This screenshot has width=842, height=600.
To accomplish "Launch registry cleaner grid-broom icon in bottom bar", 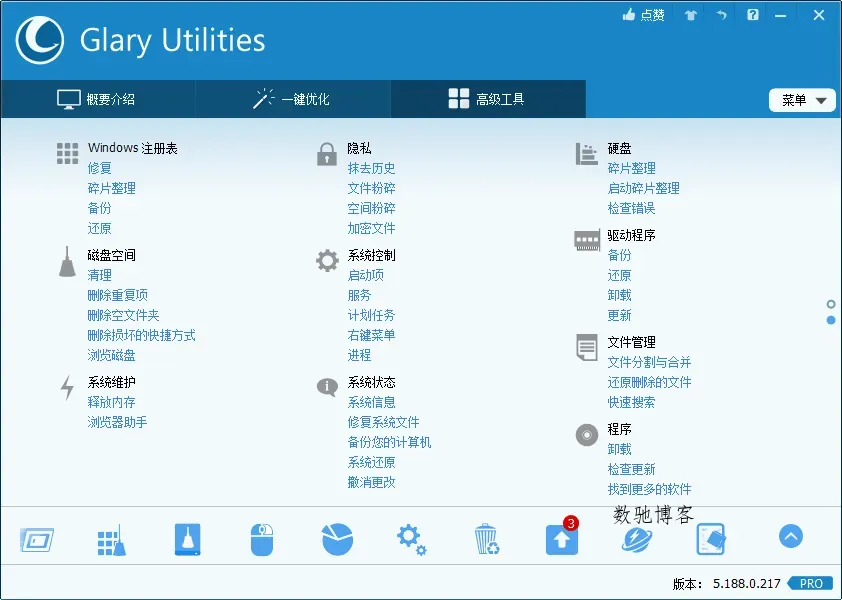I will (112, 540).
